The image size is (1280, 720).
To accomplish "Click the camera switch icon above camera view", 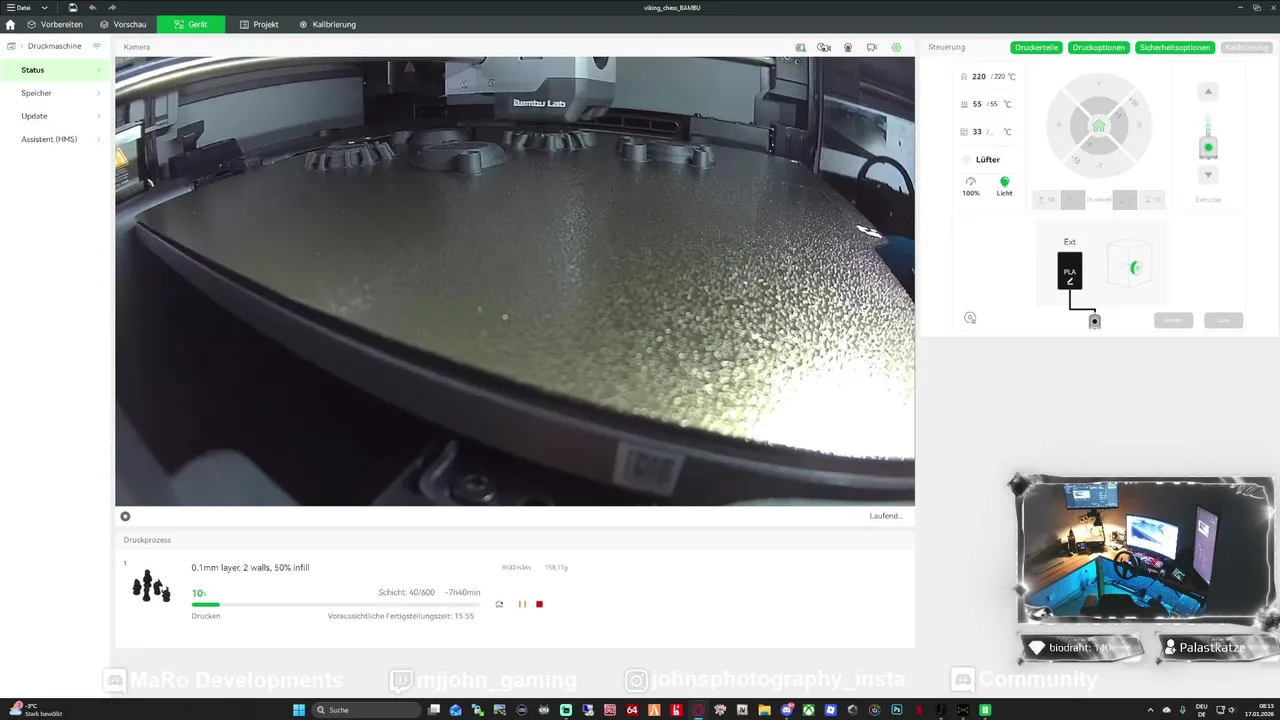I will [872, 47].
